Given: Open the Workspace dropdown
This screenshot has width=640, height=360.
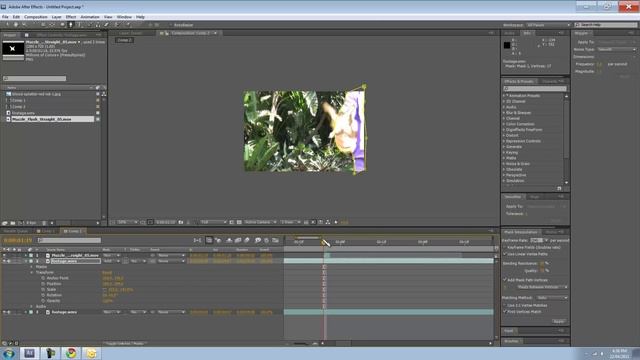Looking at the screenshot, I should pos(548,25).
